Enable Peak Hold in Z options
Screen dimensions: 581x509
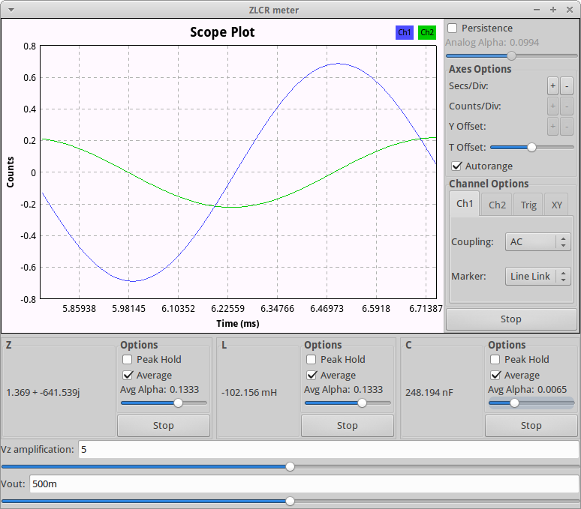tap(127, 359)
